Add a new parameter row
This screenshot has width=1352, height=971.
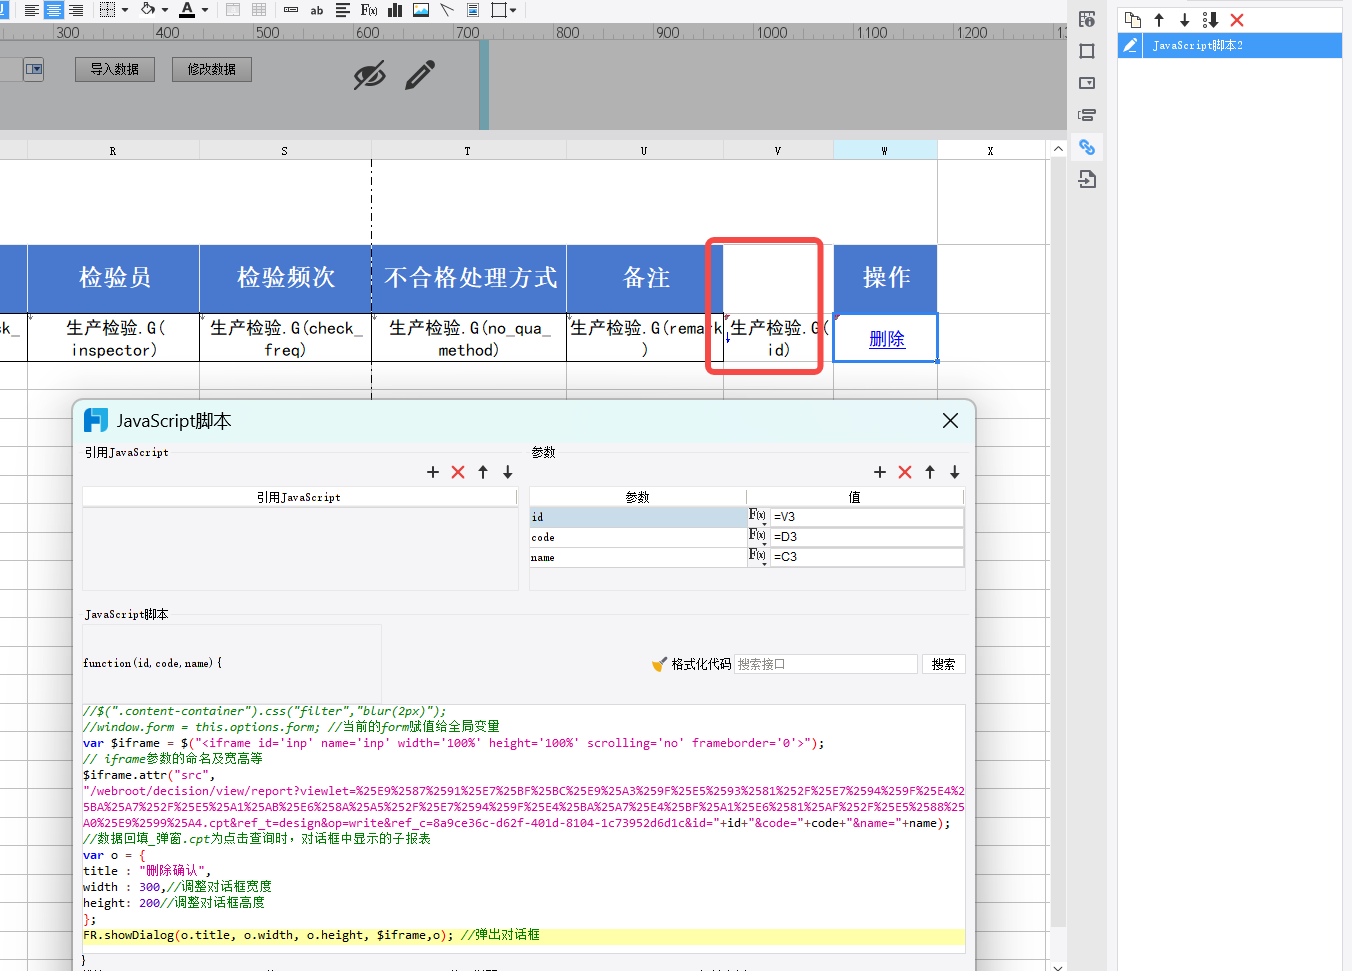click(880, 472)
